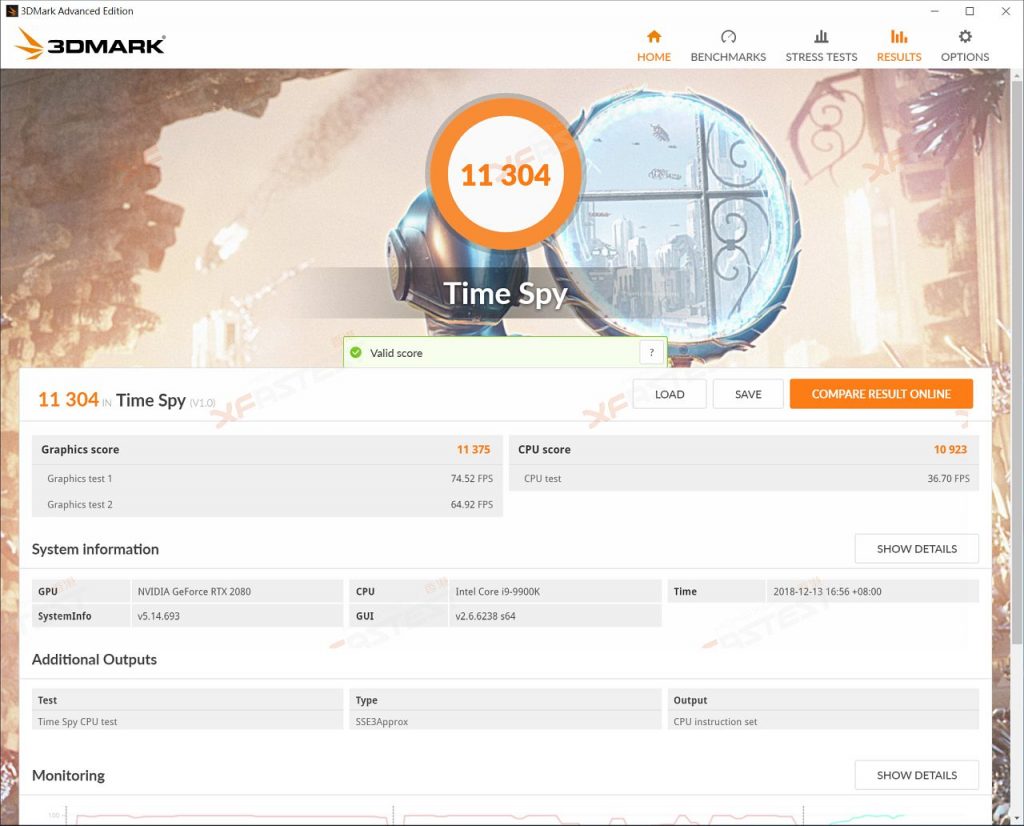Maximize the 3DMark window
The height and width of the screenshot is (826, 1024).
point(970,11)
